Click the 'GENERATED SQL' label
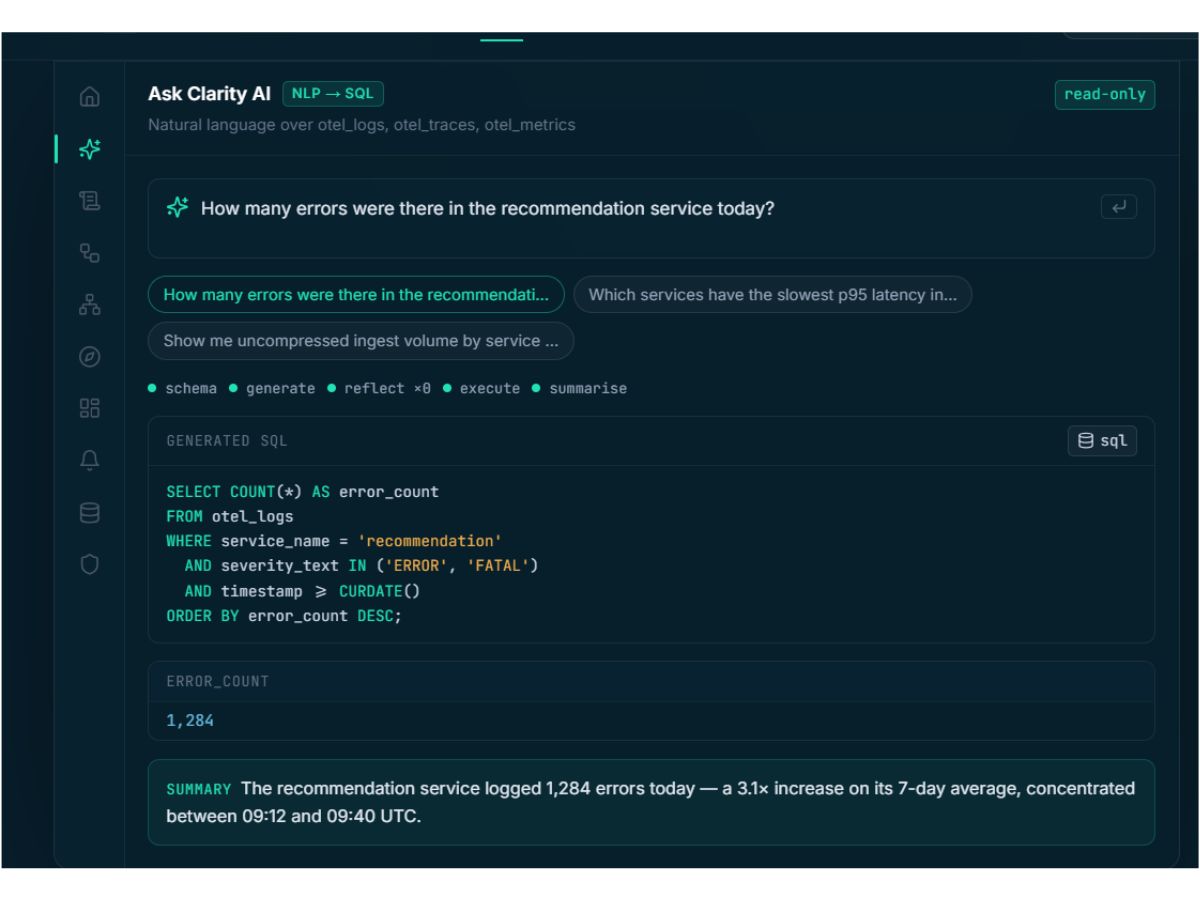Screen dimensions: 1200x900 [x=227, y=441]
